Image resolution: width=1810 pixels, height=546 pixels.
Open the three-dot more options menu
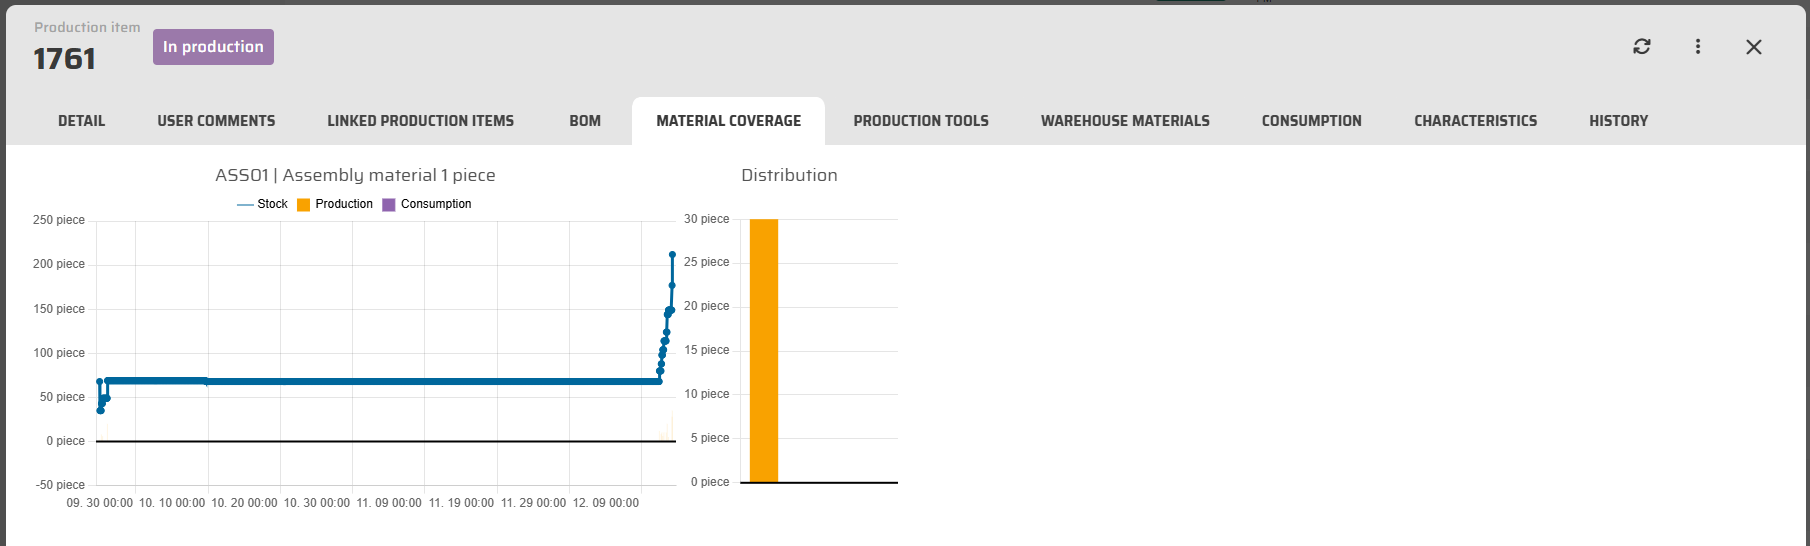[x=1698, y=47]
